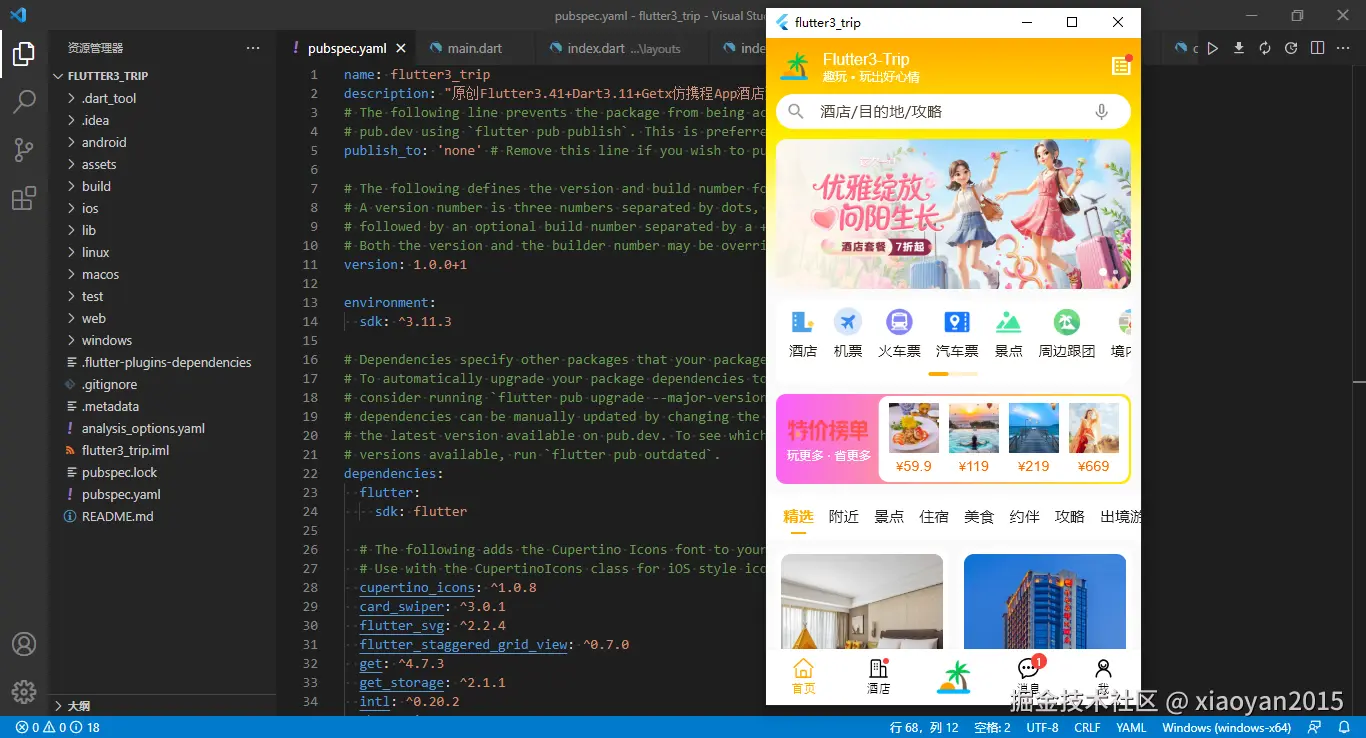
Task: Click the voice search microphone icon
Action: point(1101,112)
